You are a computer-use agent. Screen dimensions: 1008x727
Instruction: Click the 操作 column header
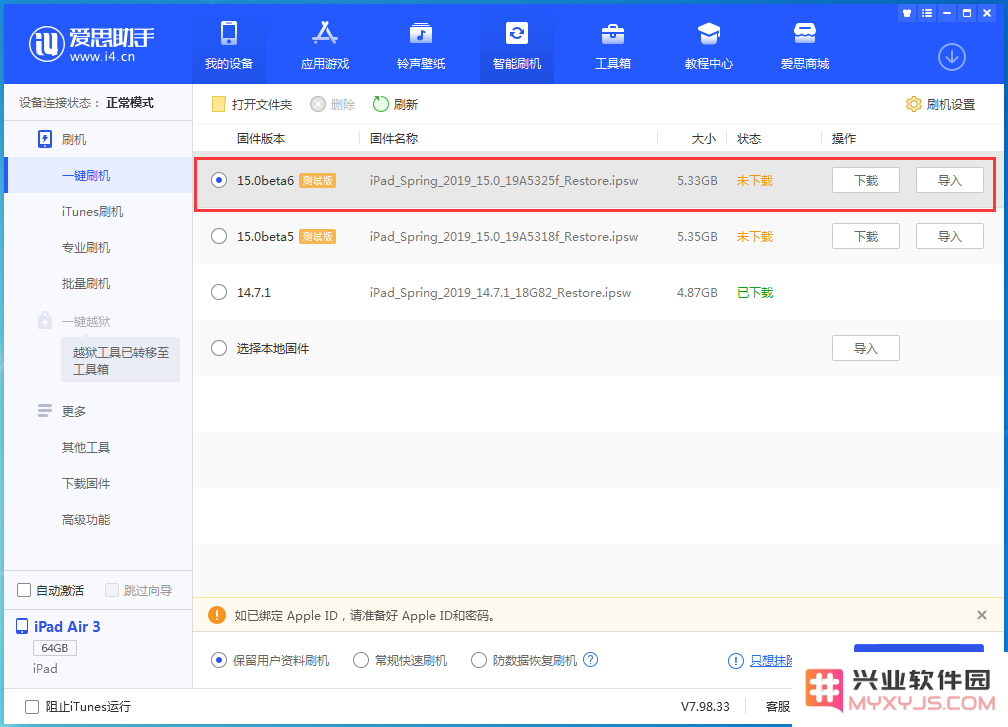(843, 139)
